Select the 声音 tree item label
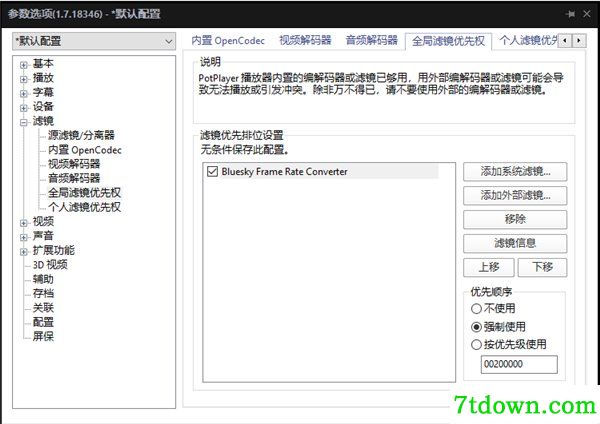This screenshot has width=600, height=424. click(43, 236)
